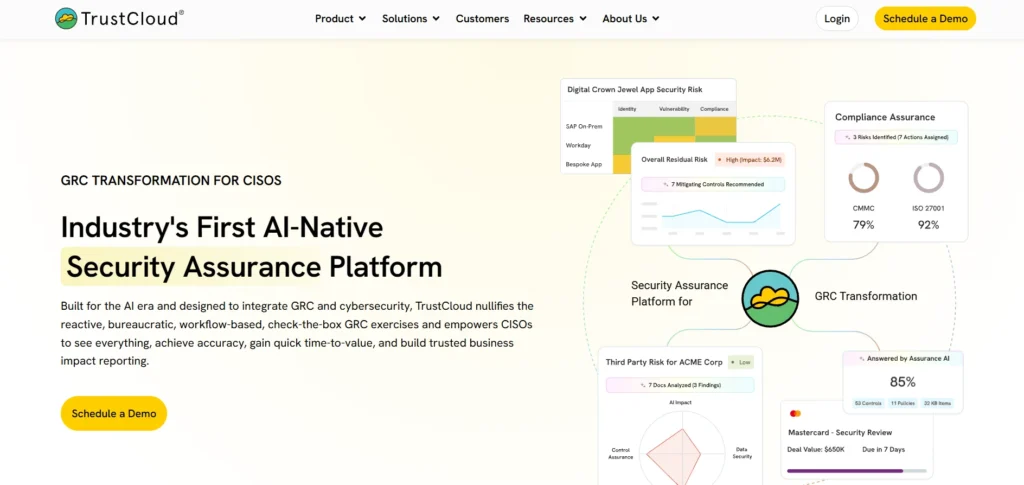Click Schedule a Demo below hero text
1024x485 pixels.
[114, 413]
